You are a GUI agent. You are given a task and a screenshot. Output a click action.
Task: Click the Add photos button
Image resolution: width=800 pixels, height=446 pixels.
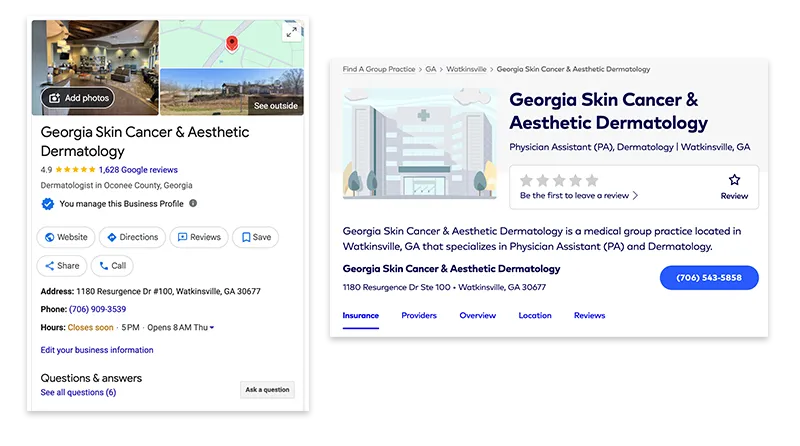78,98
